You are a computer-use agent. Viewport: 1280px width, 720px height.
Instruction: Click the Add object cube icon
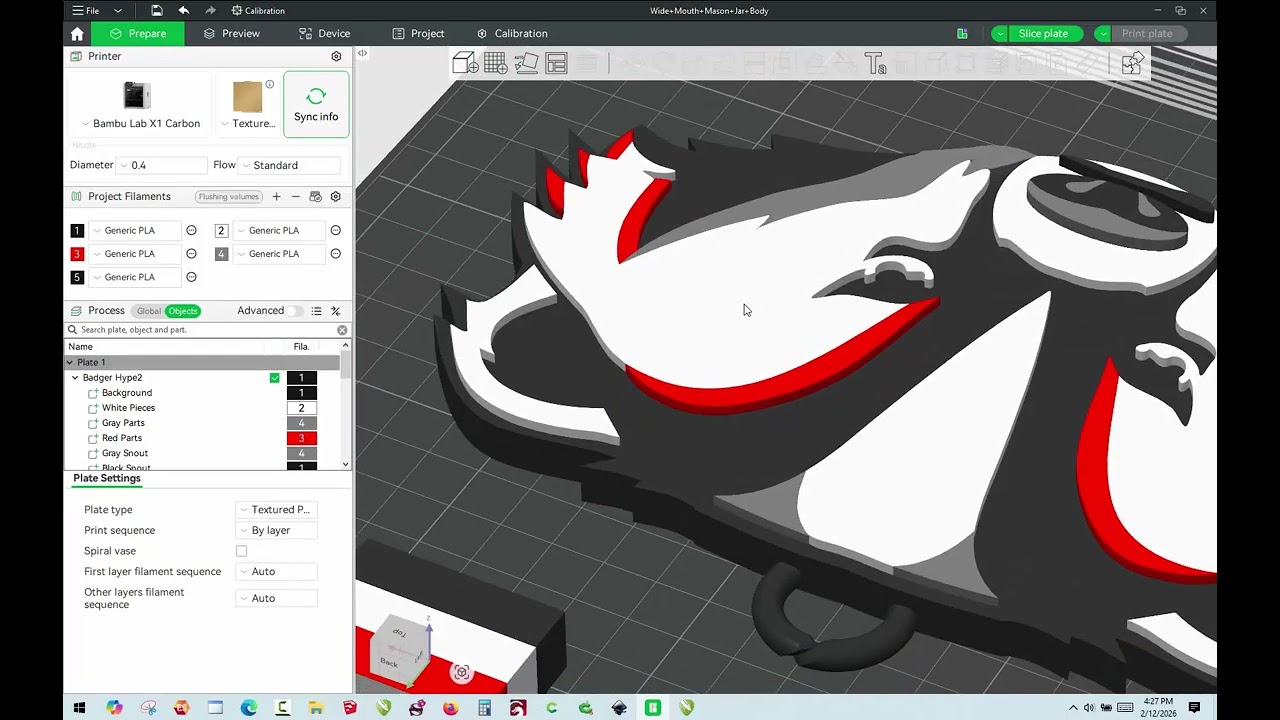[x=465, y=64]
